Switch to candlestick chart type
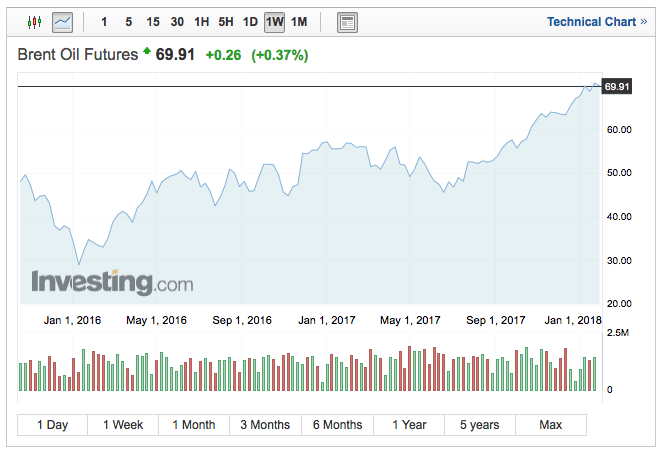Screen dimensions: 665x456 35,21
